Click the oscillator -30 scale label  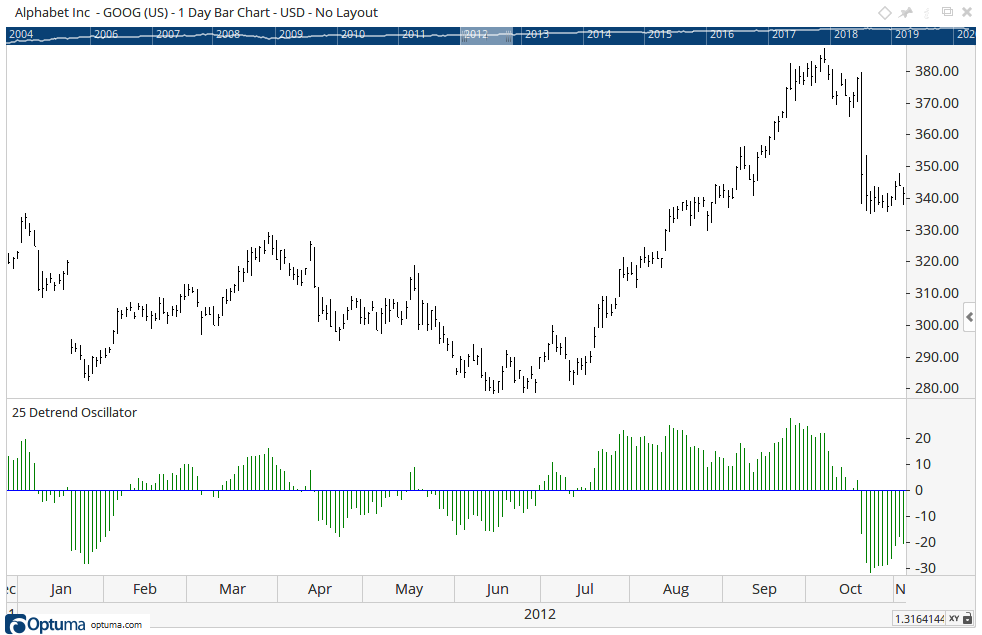[925, 569]
